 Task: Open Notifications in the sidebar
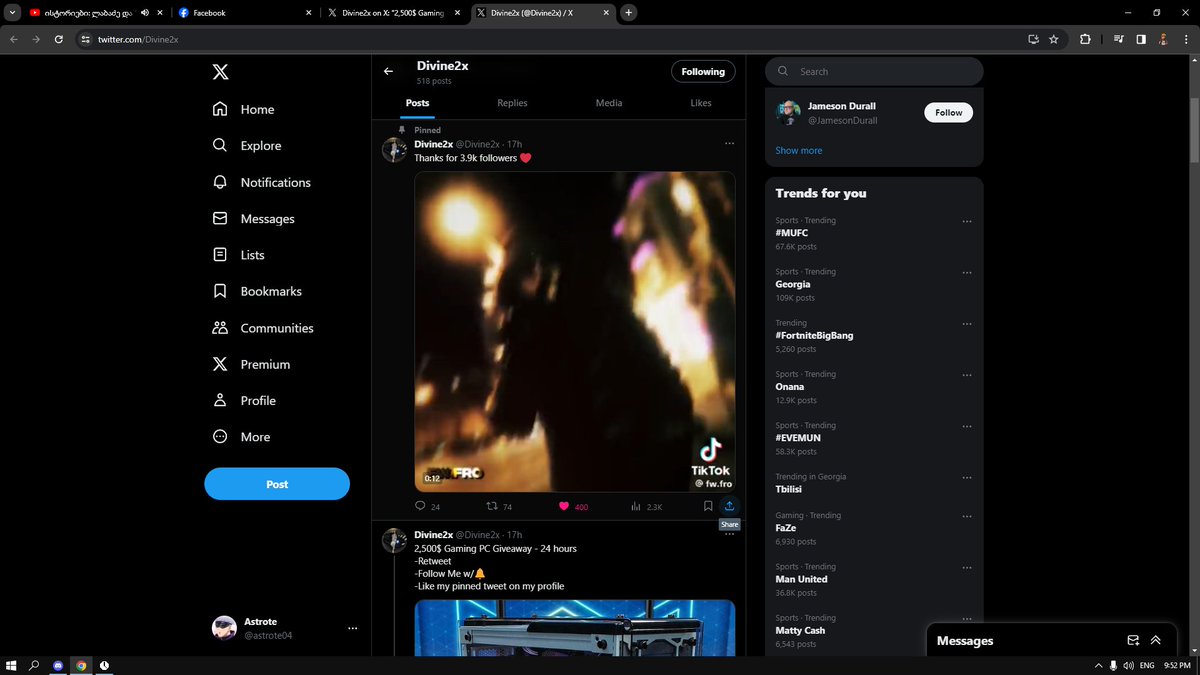point(262,182)
